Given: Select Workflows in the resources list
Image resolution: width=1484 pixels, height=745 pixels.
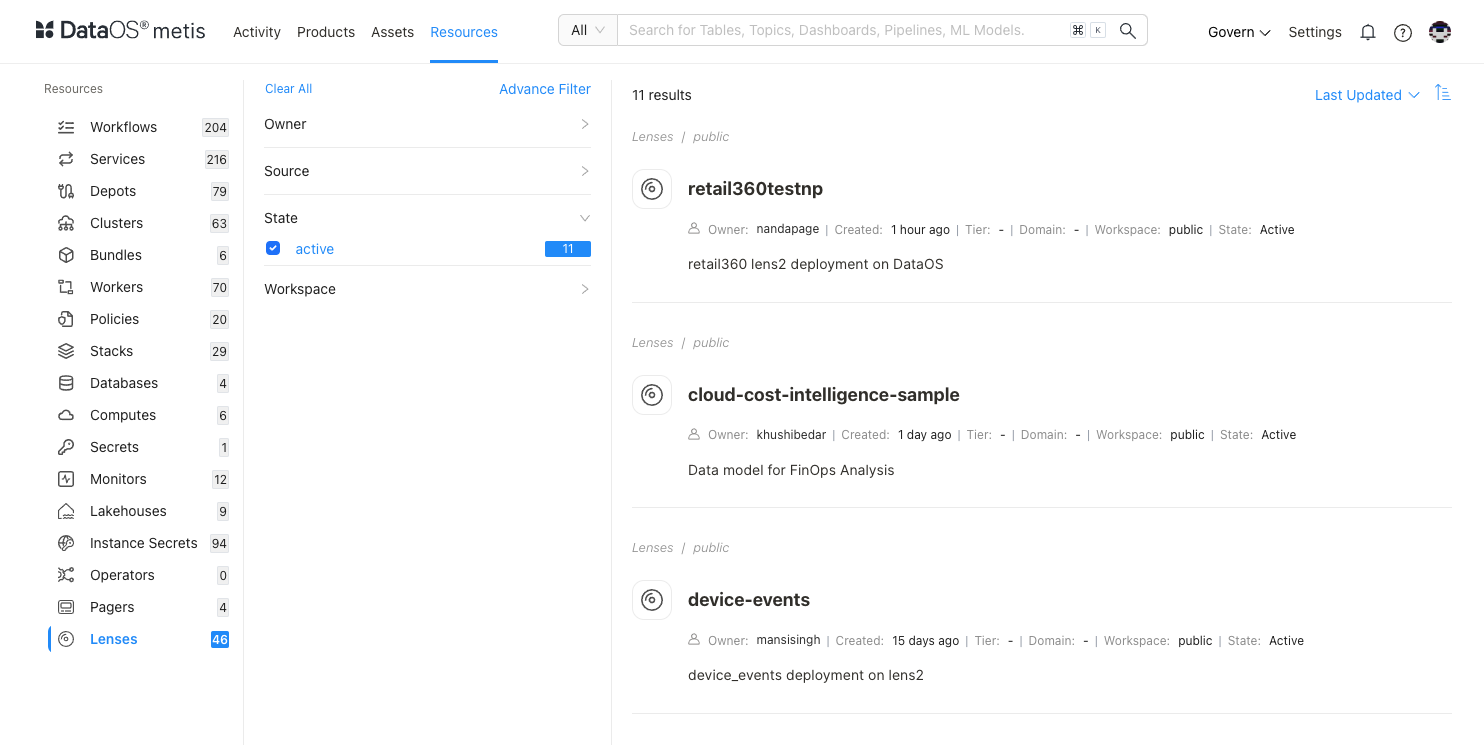Looking at the screenshot, I should coord(123,127).
